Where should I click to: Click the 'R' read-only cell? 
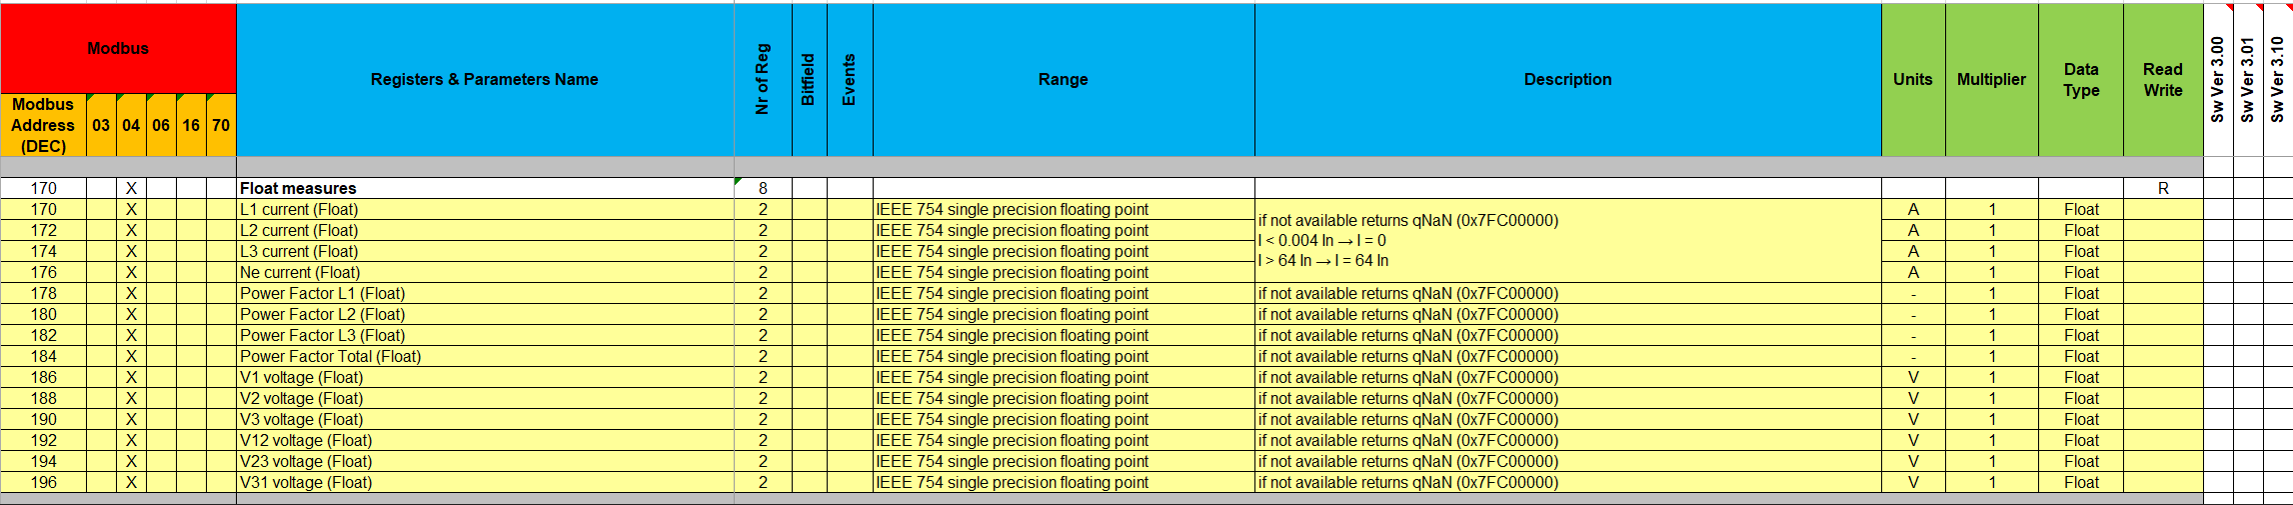(2163, 188)
